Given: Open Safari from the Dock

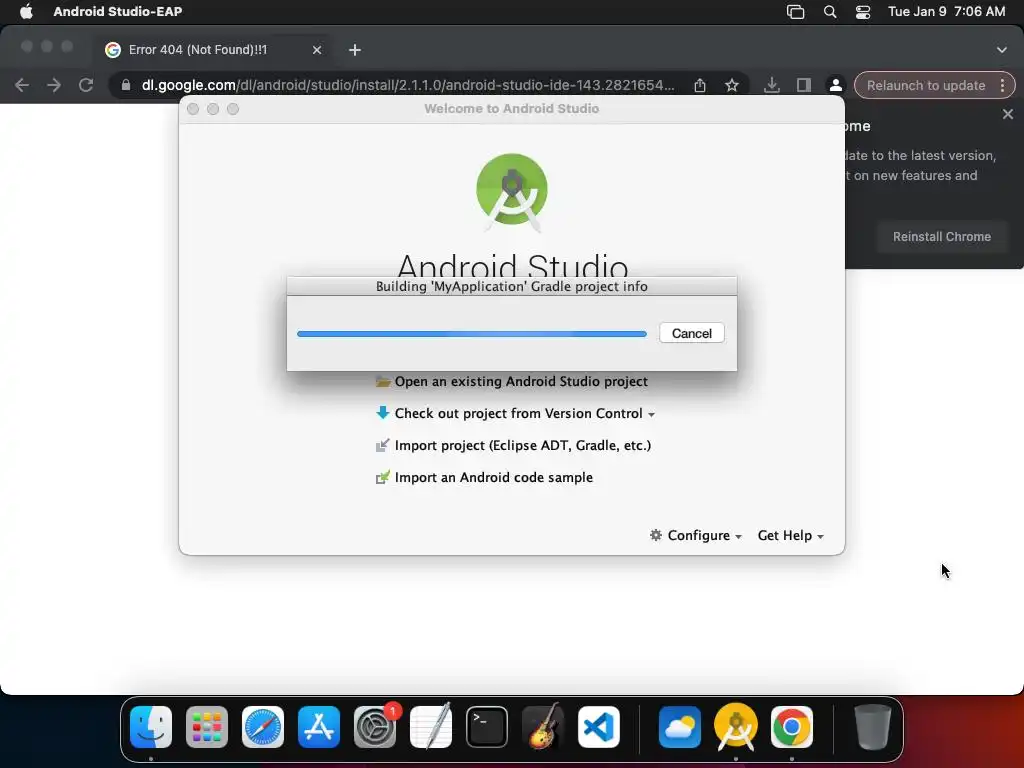Looking at the screenshot, I should click(263, 727).
